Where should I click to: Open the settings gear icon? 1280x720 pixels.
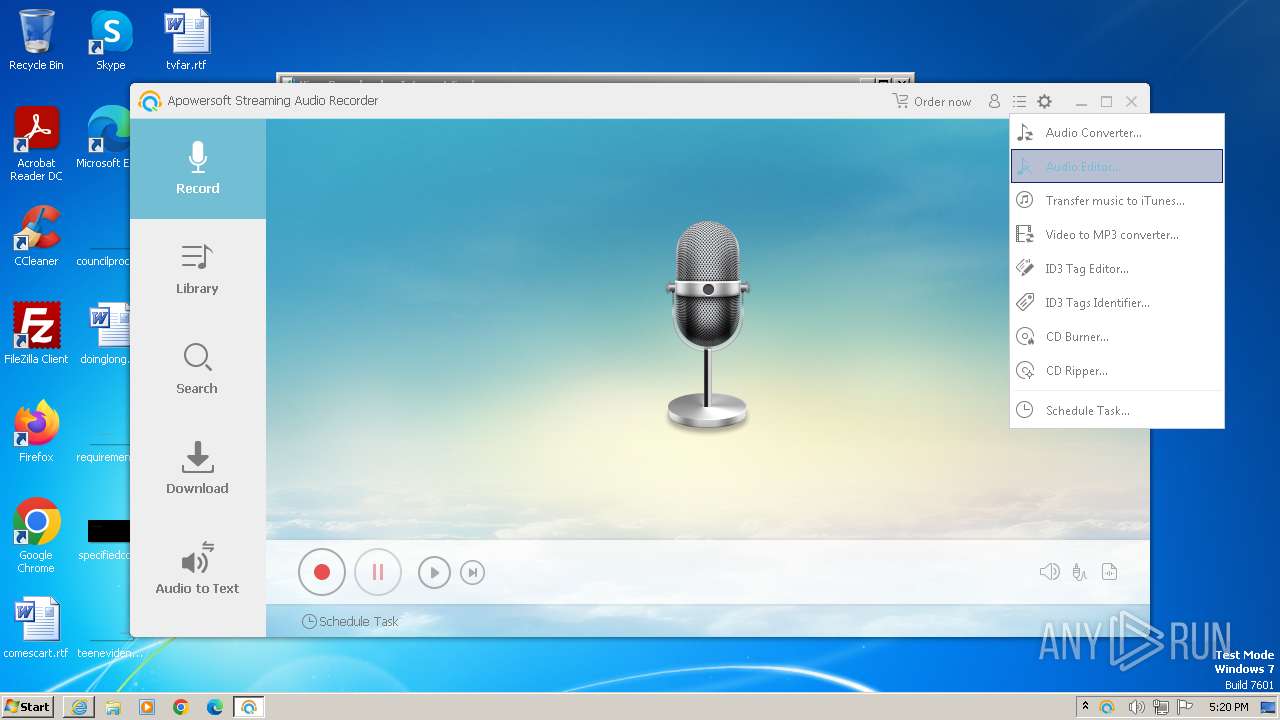[x=1045, y=101]
